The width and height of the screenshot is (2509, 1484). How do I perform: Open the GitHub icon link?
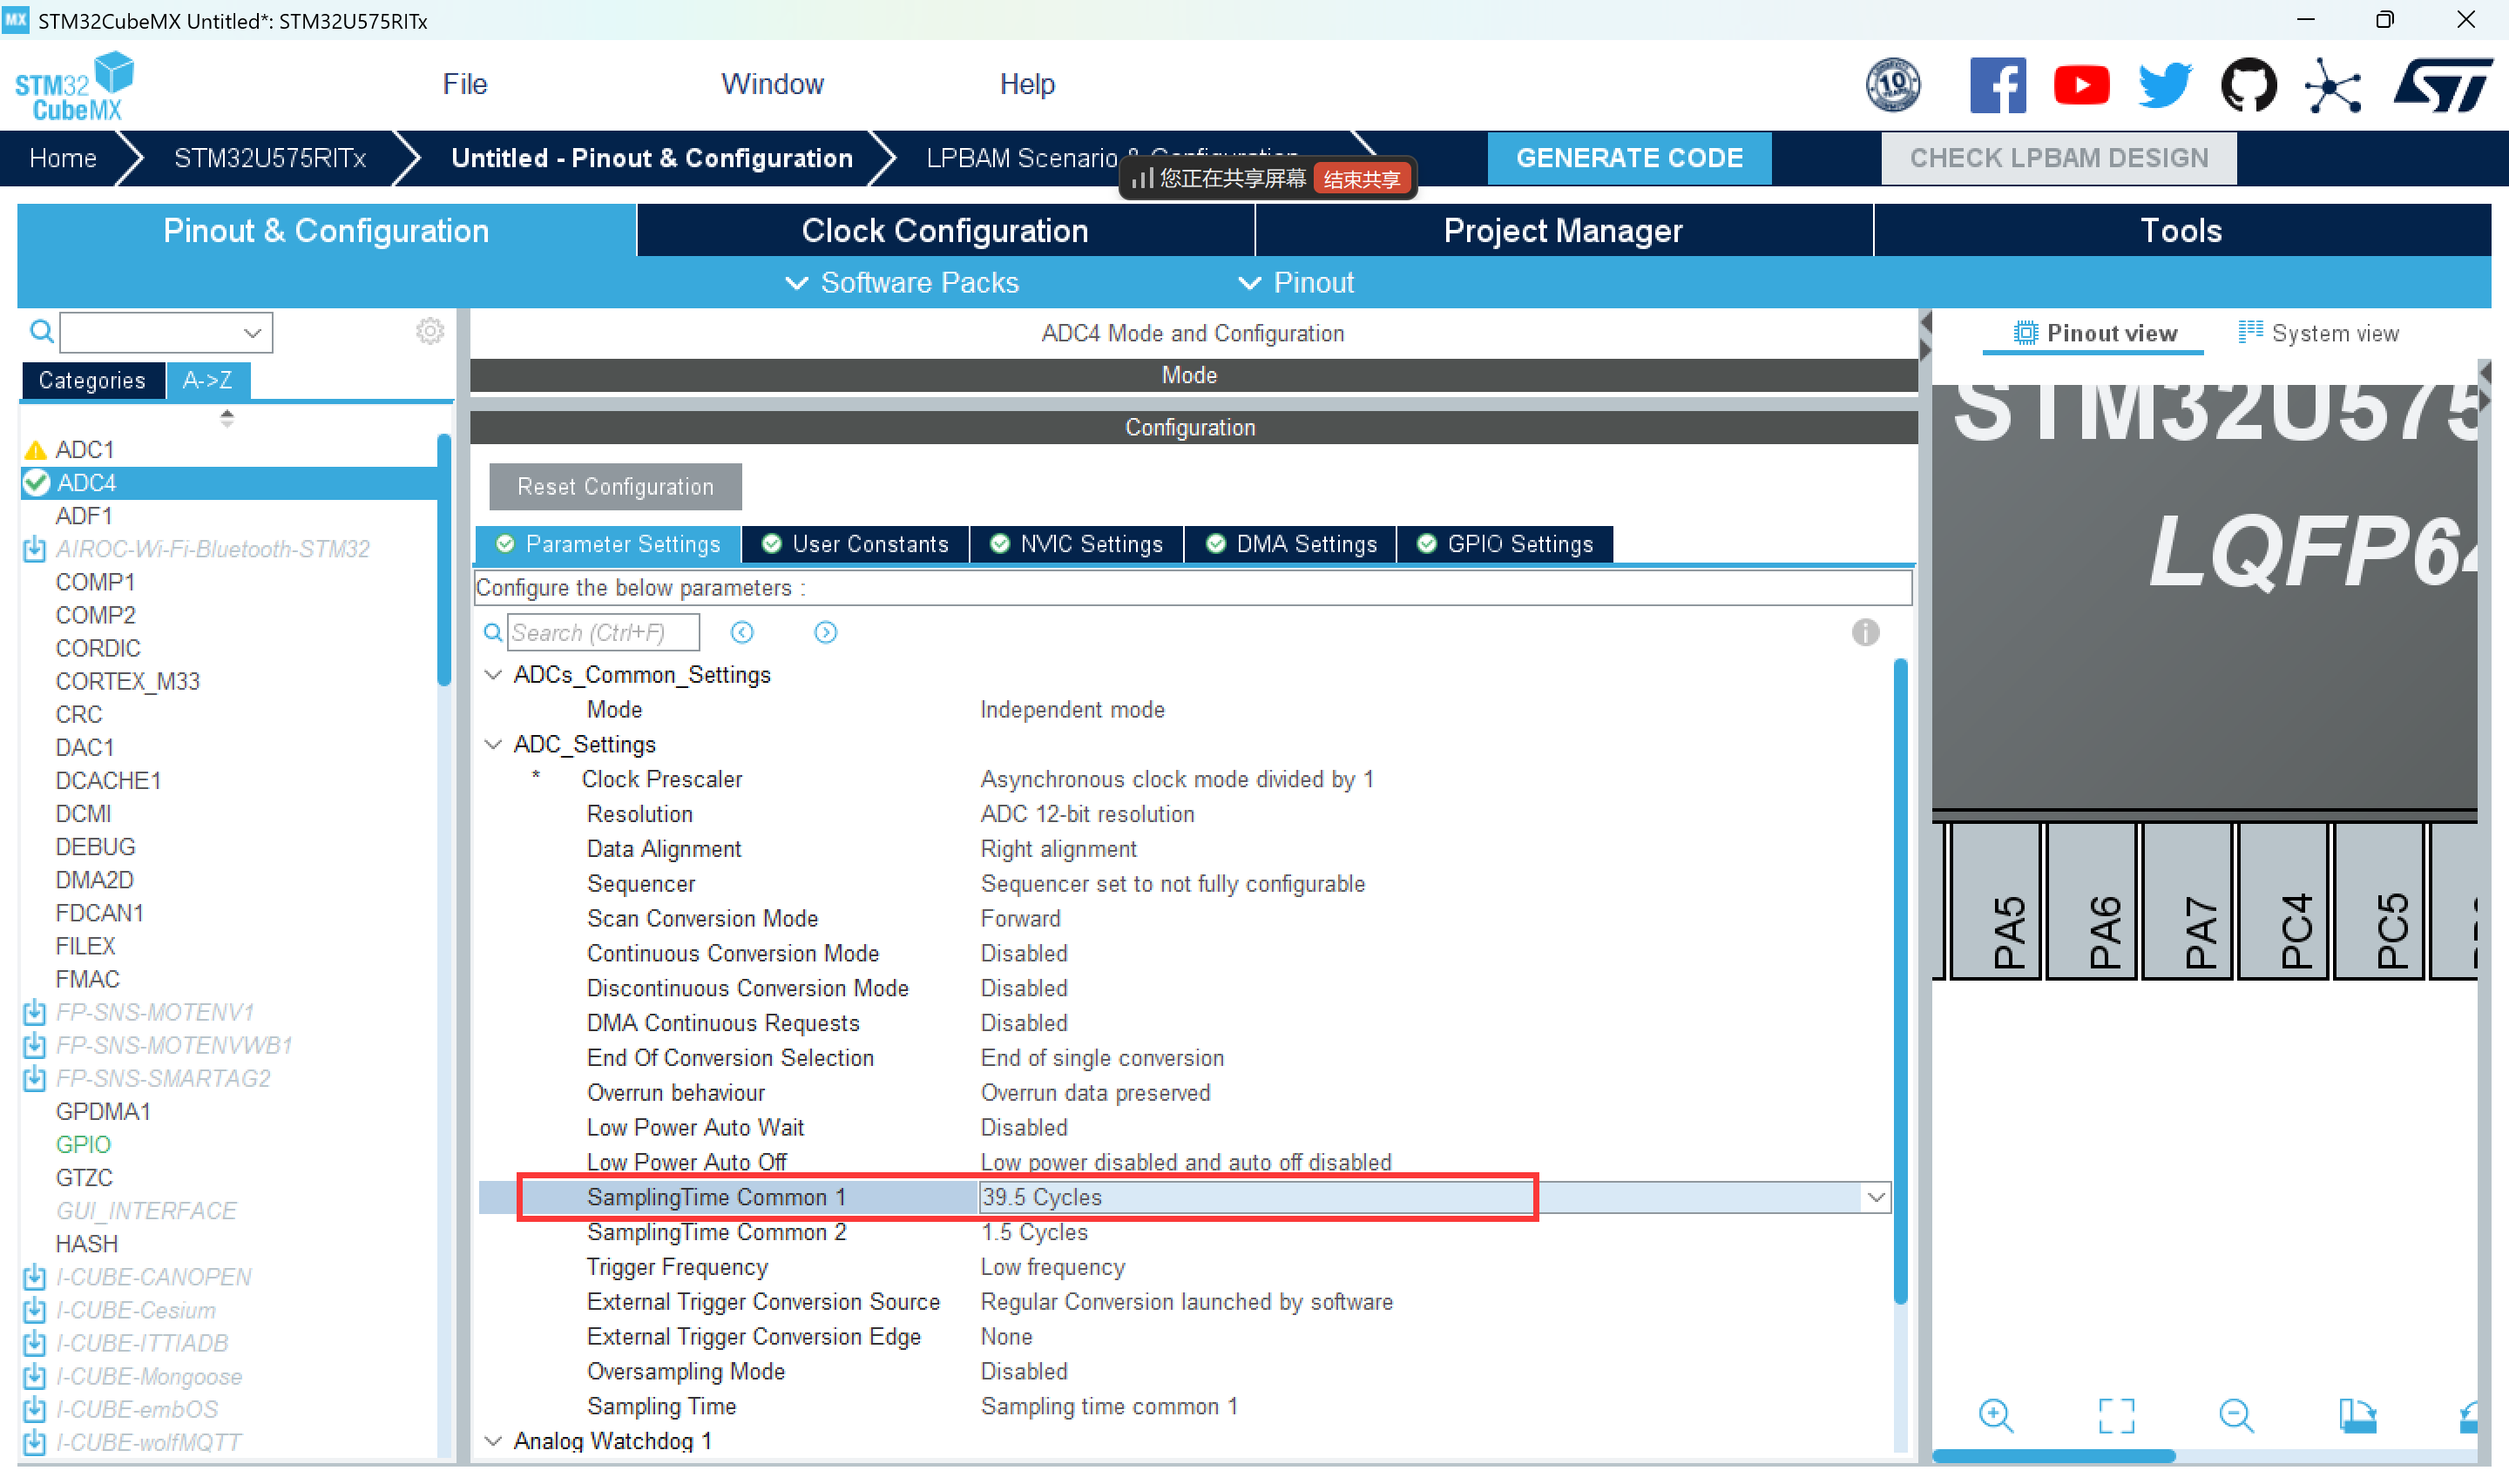2249,85
